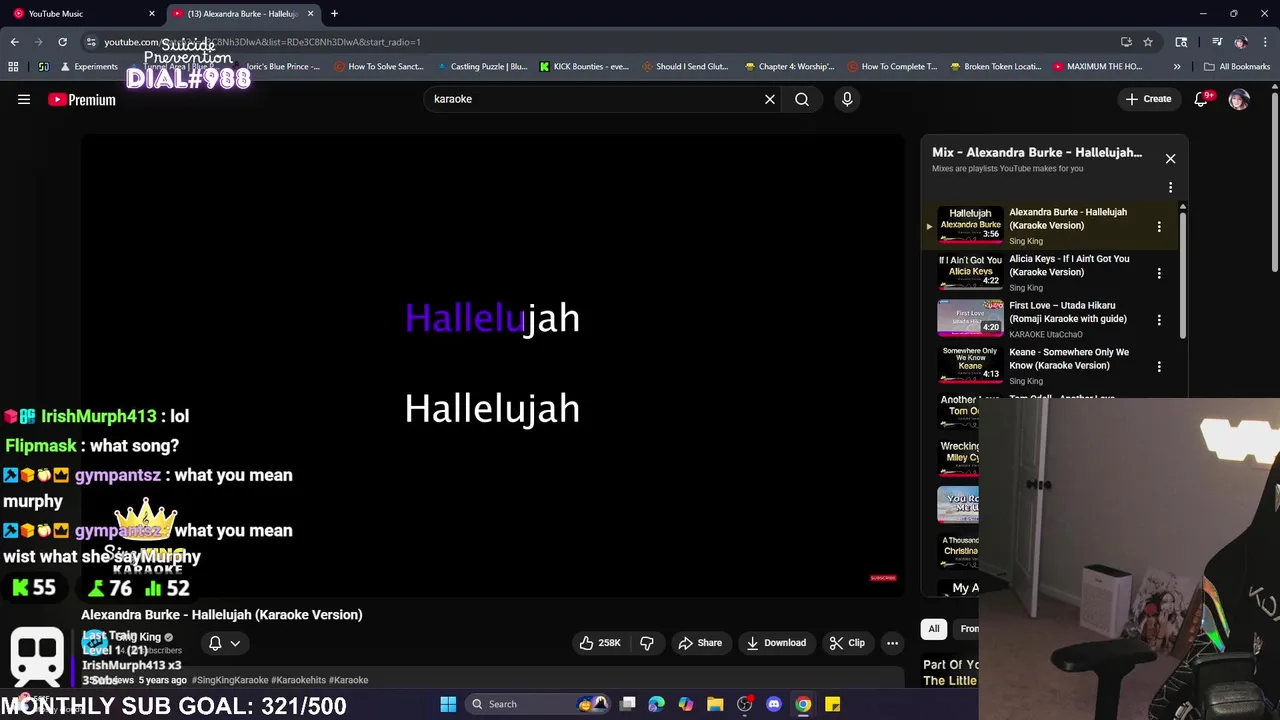Show hidden bookmarks overflow chevron
This screenshot has width=1280, height=720.
click(x=1177, y=67)
